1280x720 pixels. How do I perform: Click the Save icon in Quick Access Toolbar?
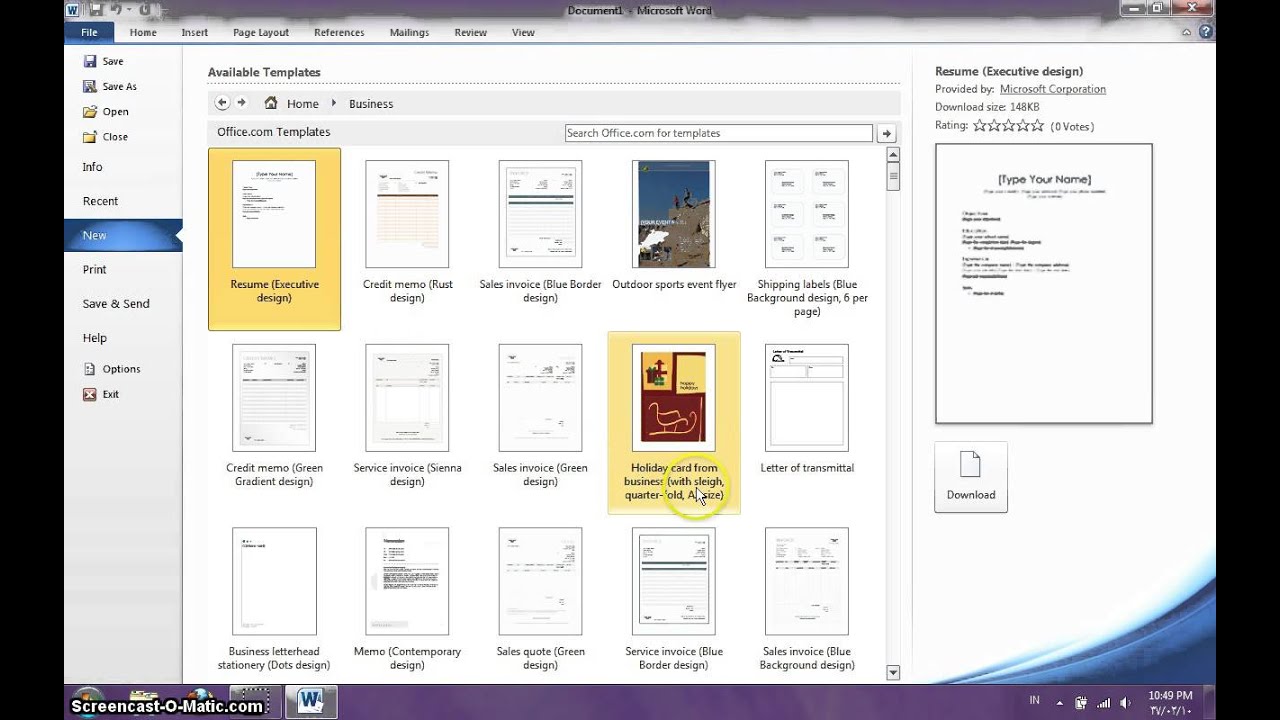[x=98, y=10]
